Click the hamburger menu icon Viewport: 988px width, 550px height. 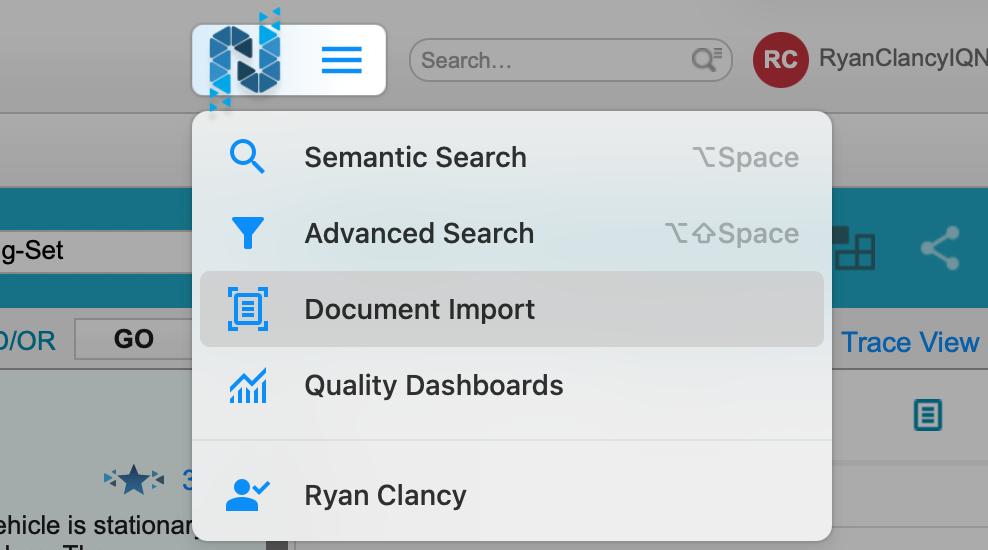point(341,61)
